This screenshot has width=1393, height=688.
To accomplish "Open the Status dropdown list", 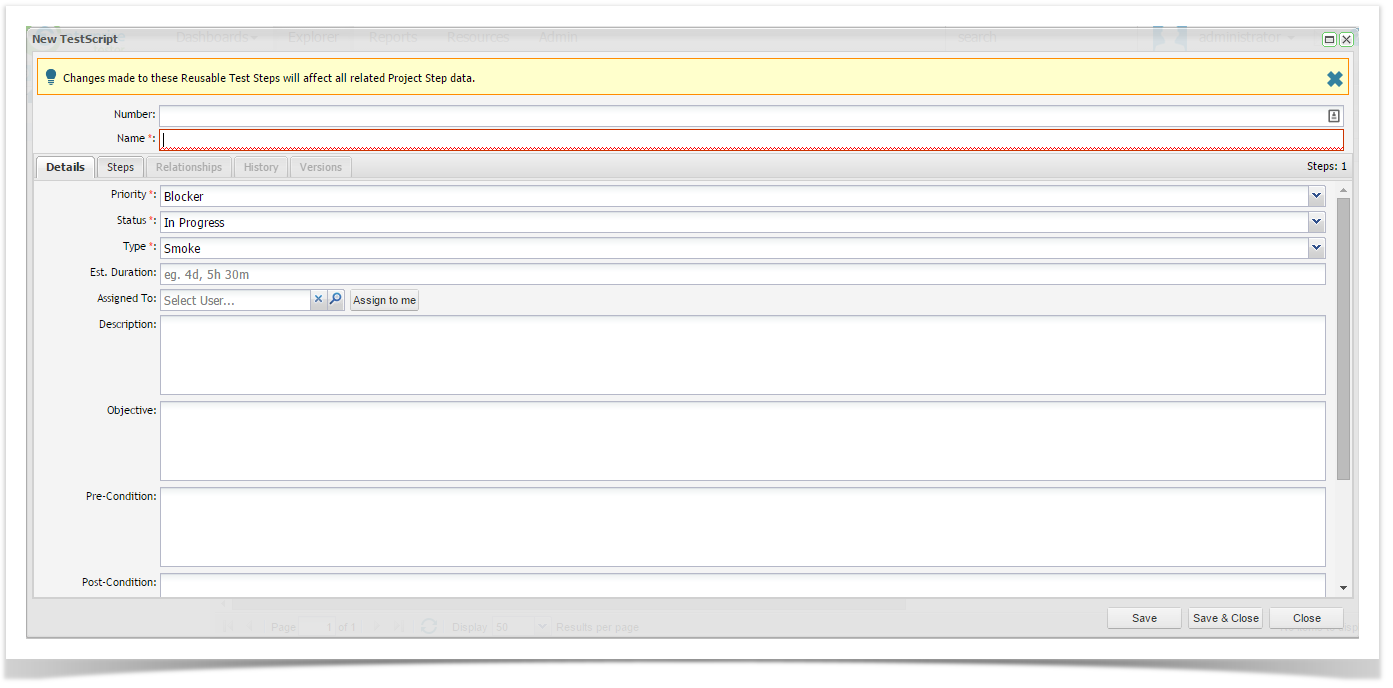I will coord(1316,222).
